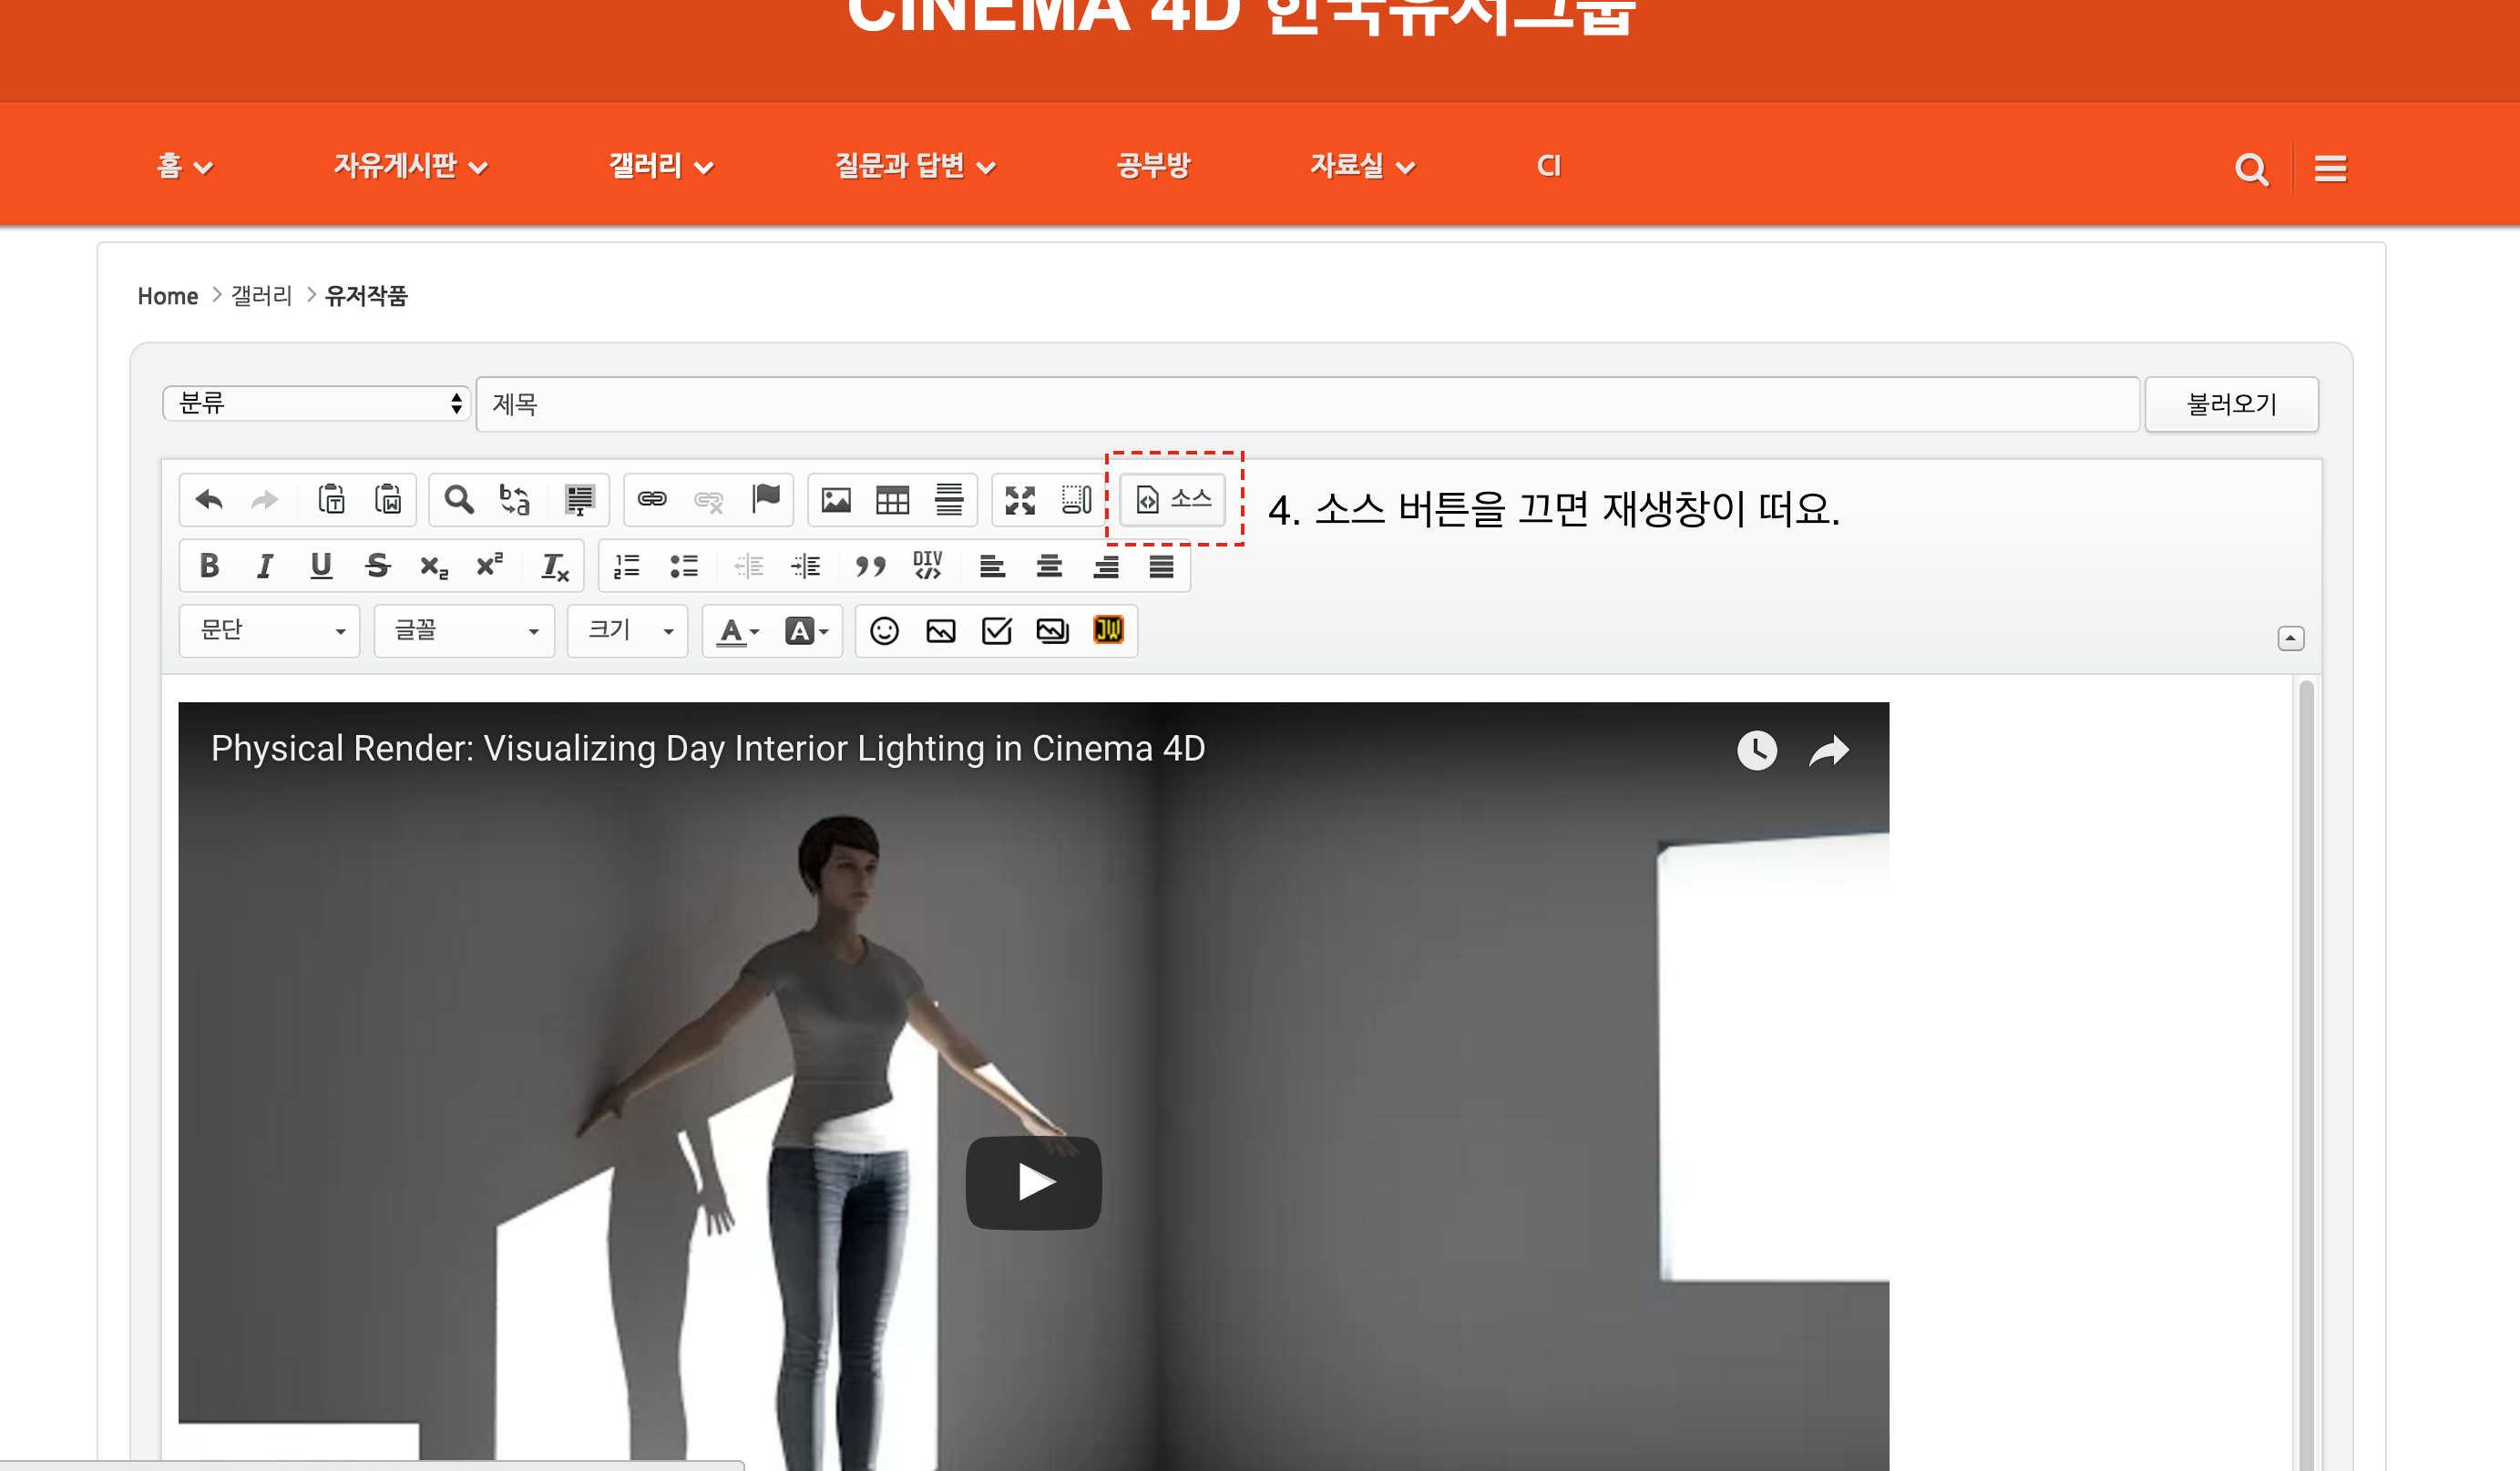The width and height of the screenshot is (2520, 1471).
Task: Create a DIV container
Action: coord(927,566)
